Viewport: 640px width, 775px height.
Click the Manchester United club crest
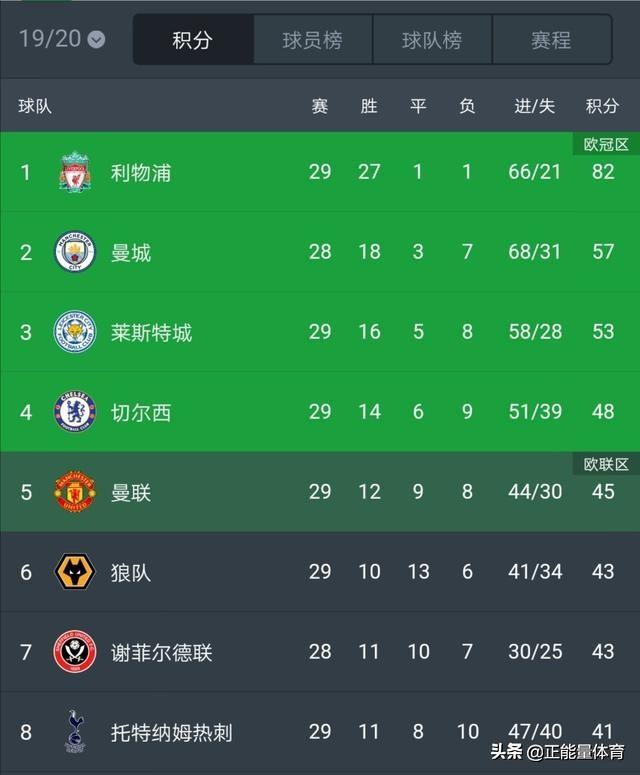(x=74, y=492)
